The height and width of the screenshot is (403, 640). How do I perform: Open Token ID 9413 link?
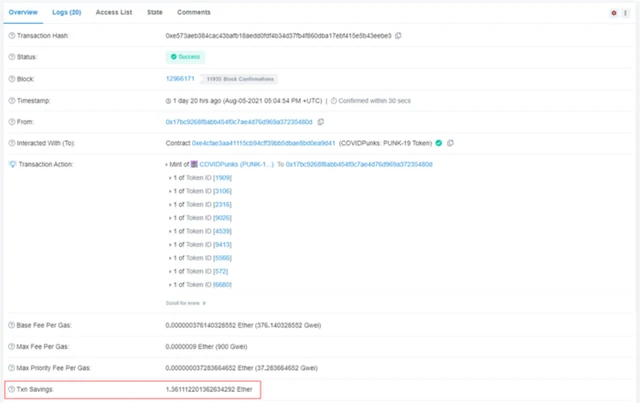pos(222,245)
